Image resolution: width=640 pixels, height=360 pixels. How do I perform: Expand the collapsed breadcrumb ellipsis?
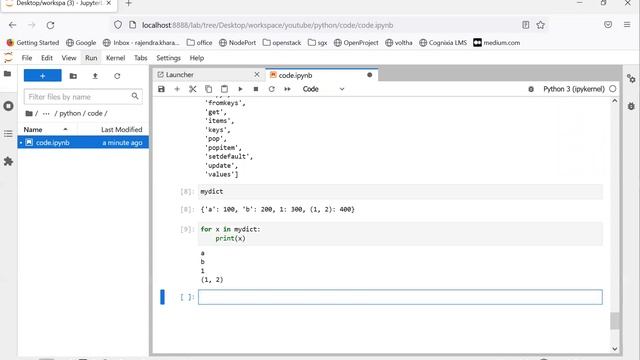click(46, 113)
